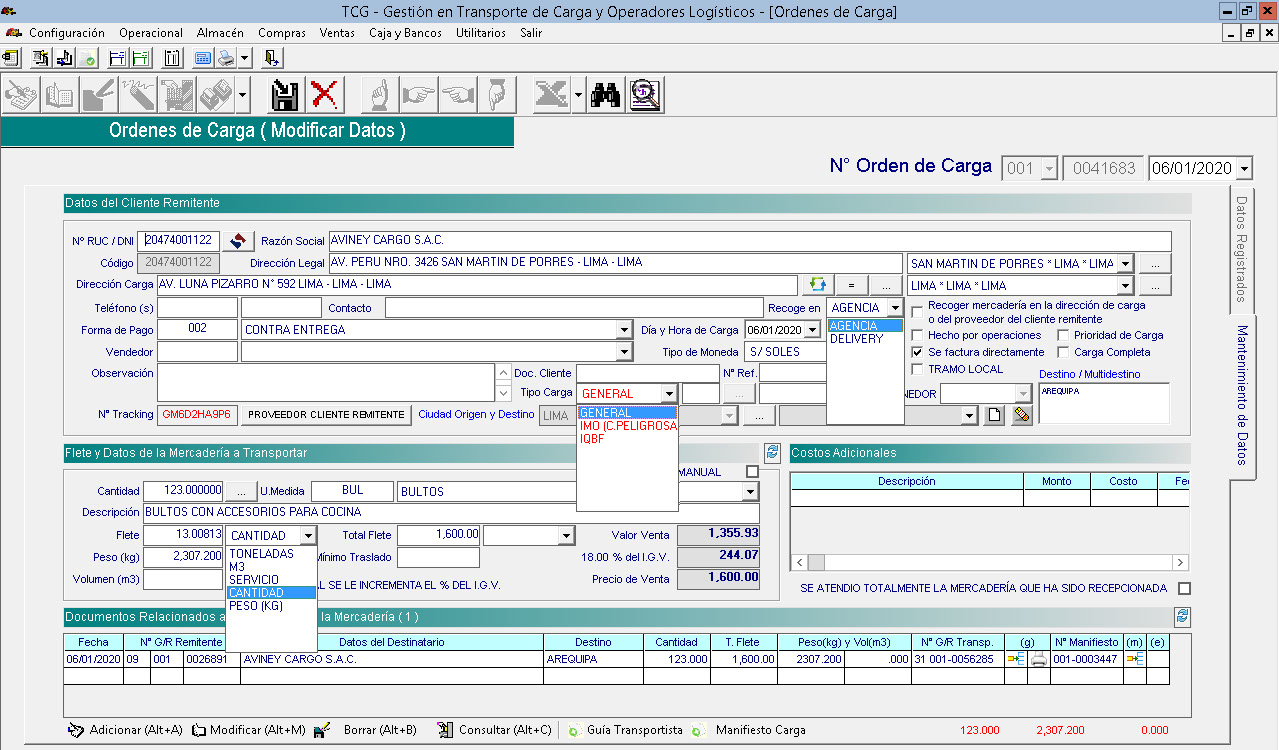
Task: Click PROVEEDOR CLIENTE REMITENTE button
Action: (326, 415)
